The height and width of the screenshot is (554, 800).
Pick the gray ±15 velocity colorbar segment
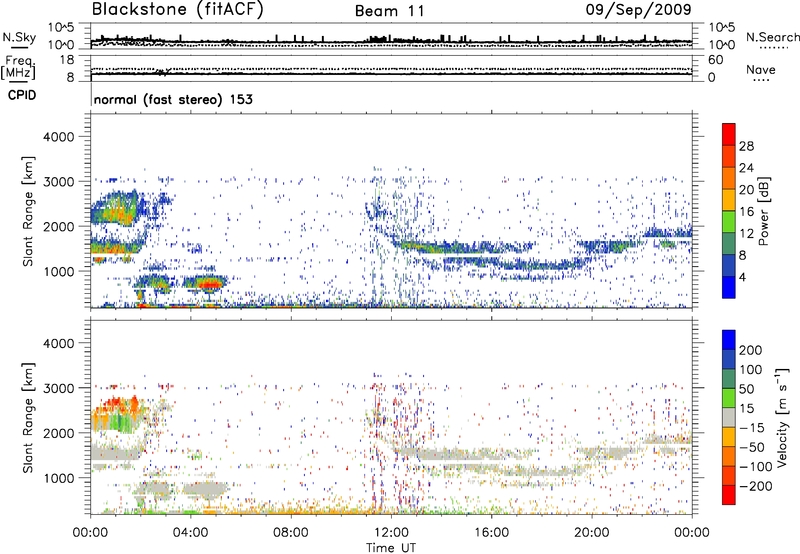tap(729, 417)
